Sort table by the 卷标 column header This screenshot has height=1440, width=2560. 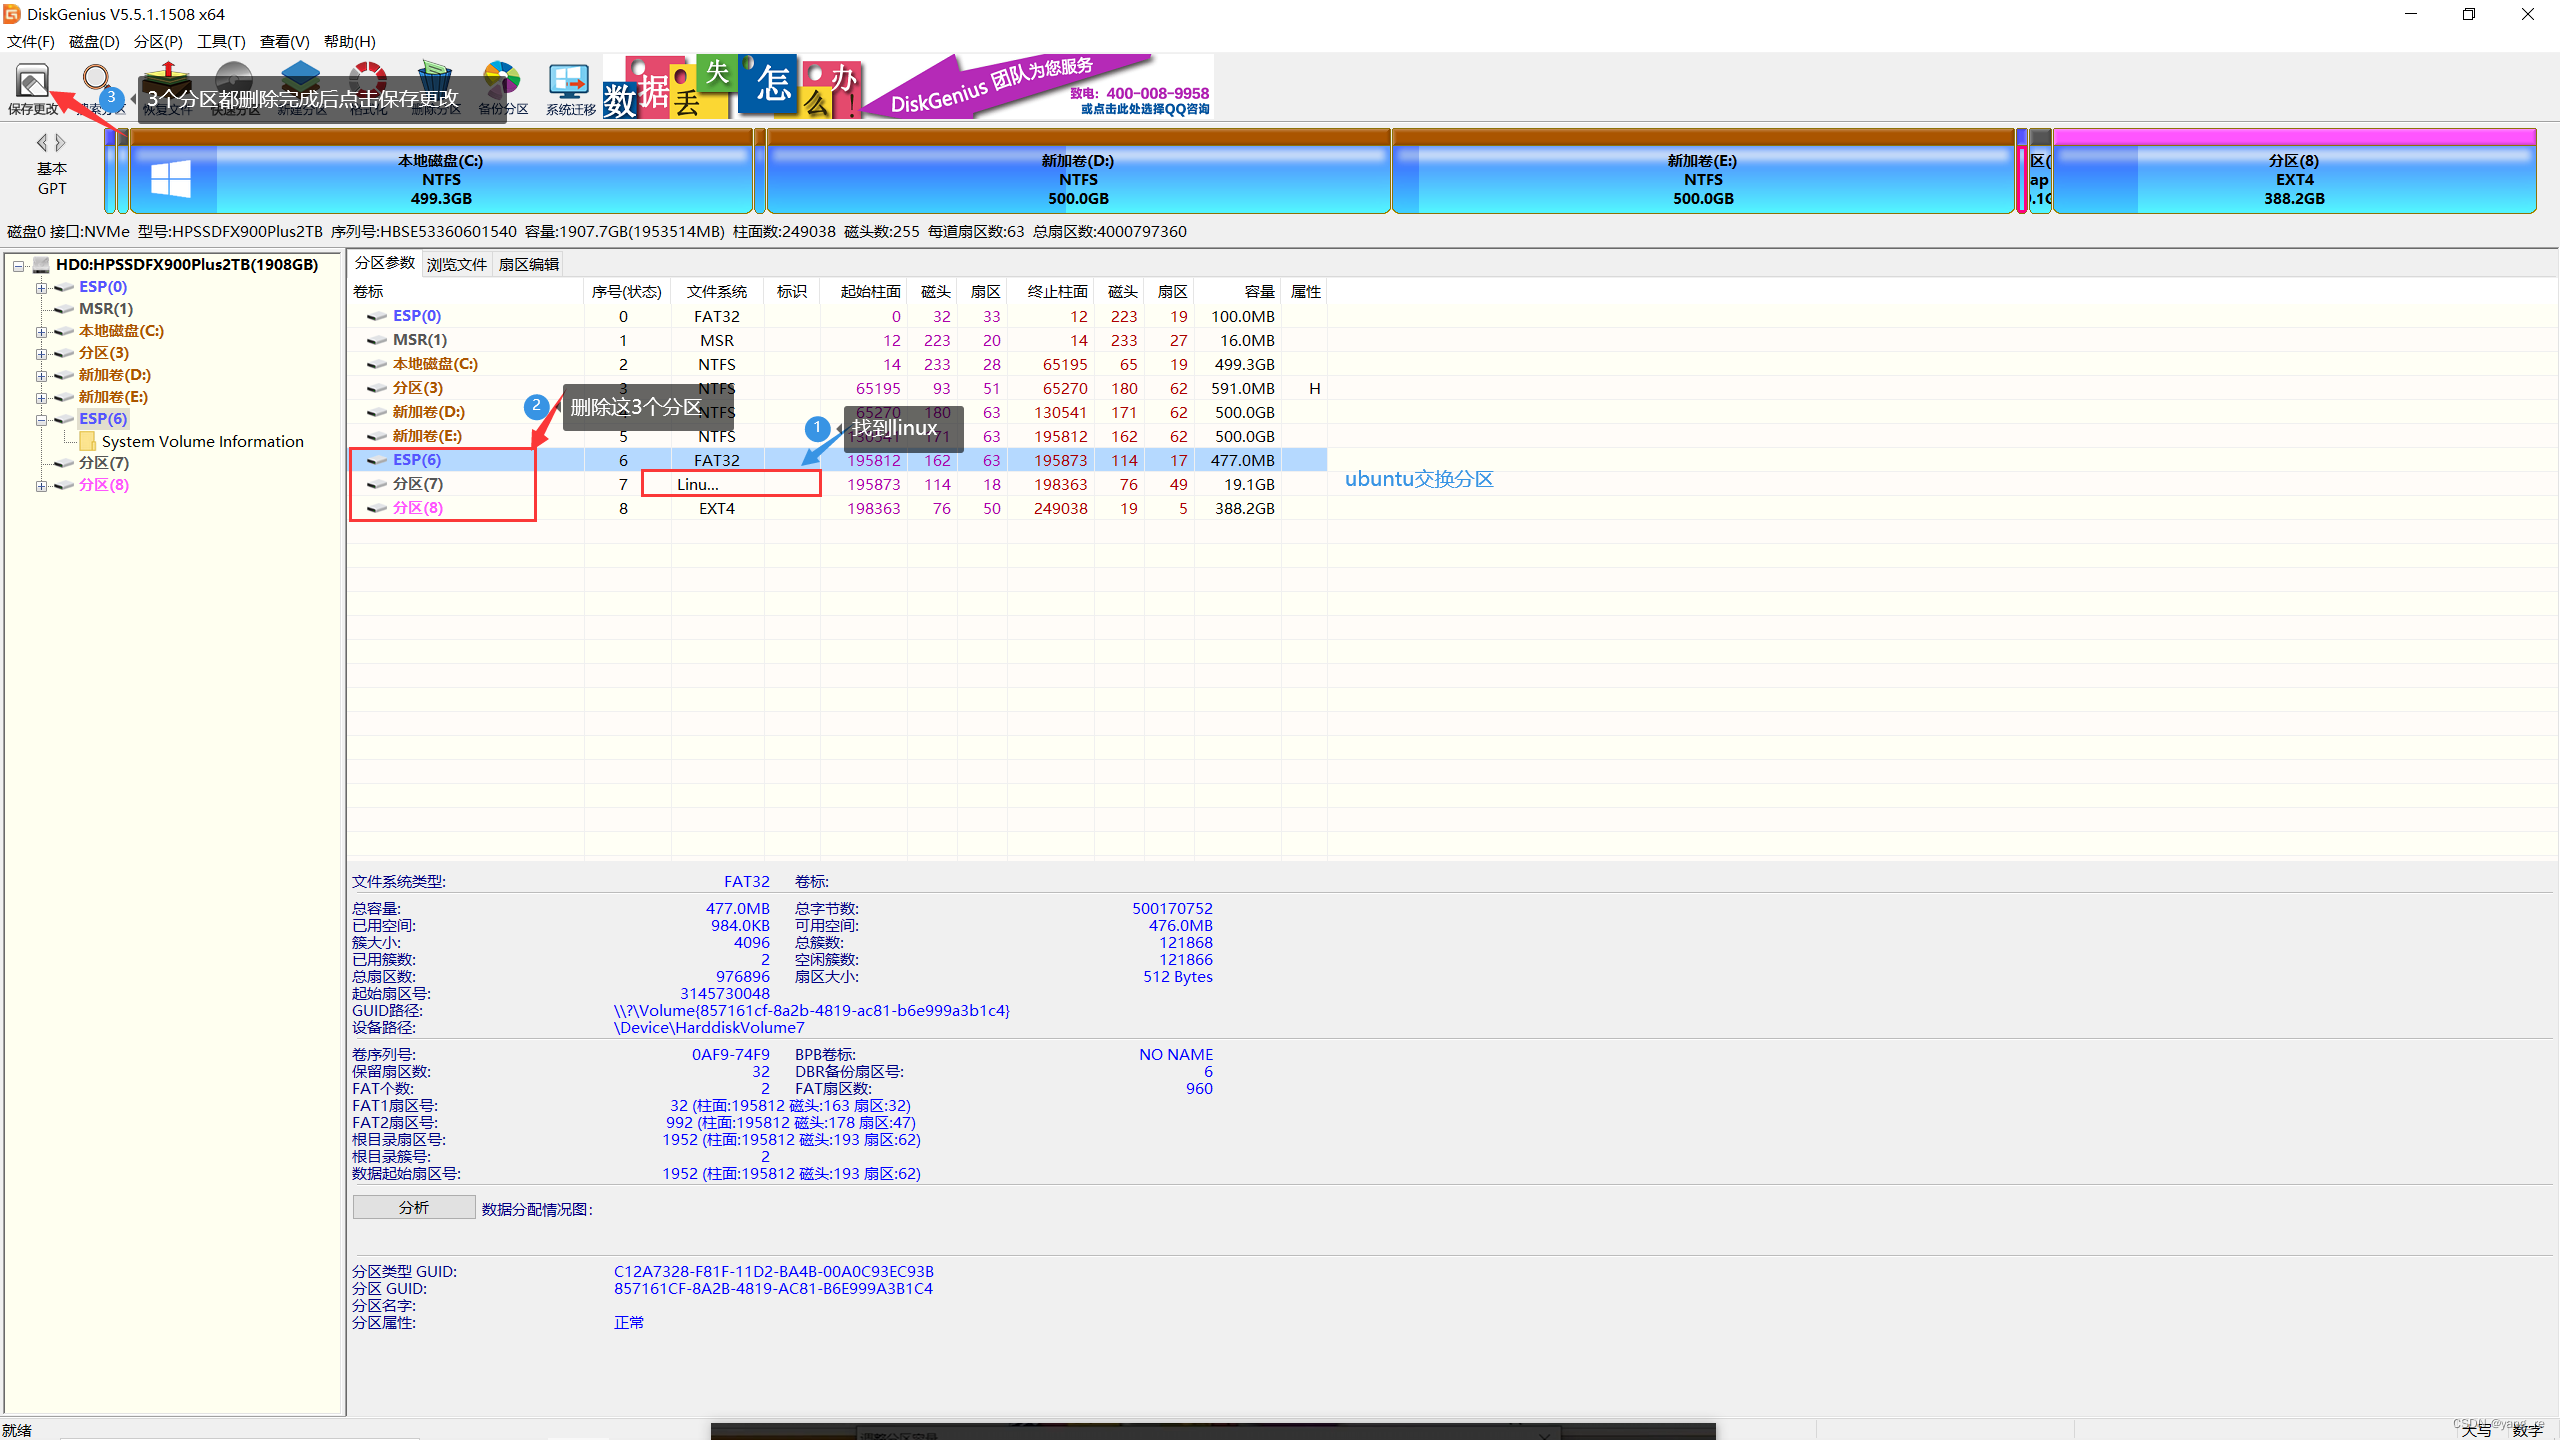(466, 291)
